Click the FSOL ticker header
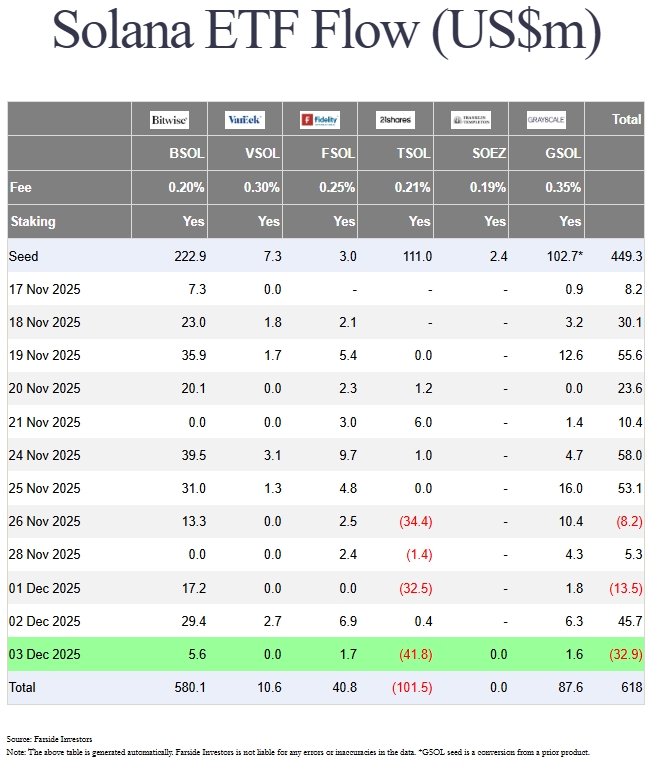 click(x=338, y=154)
